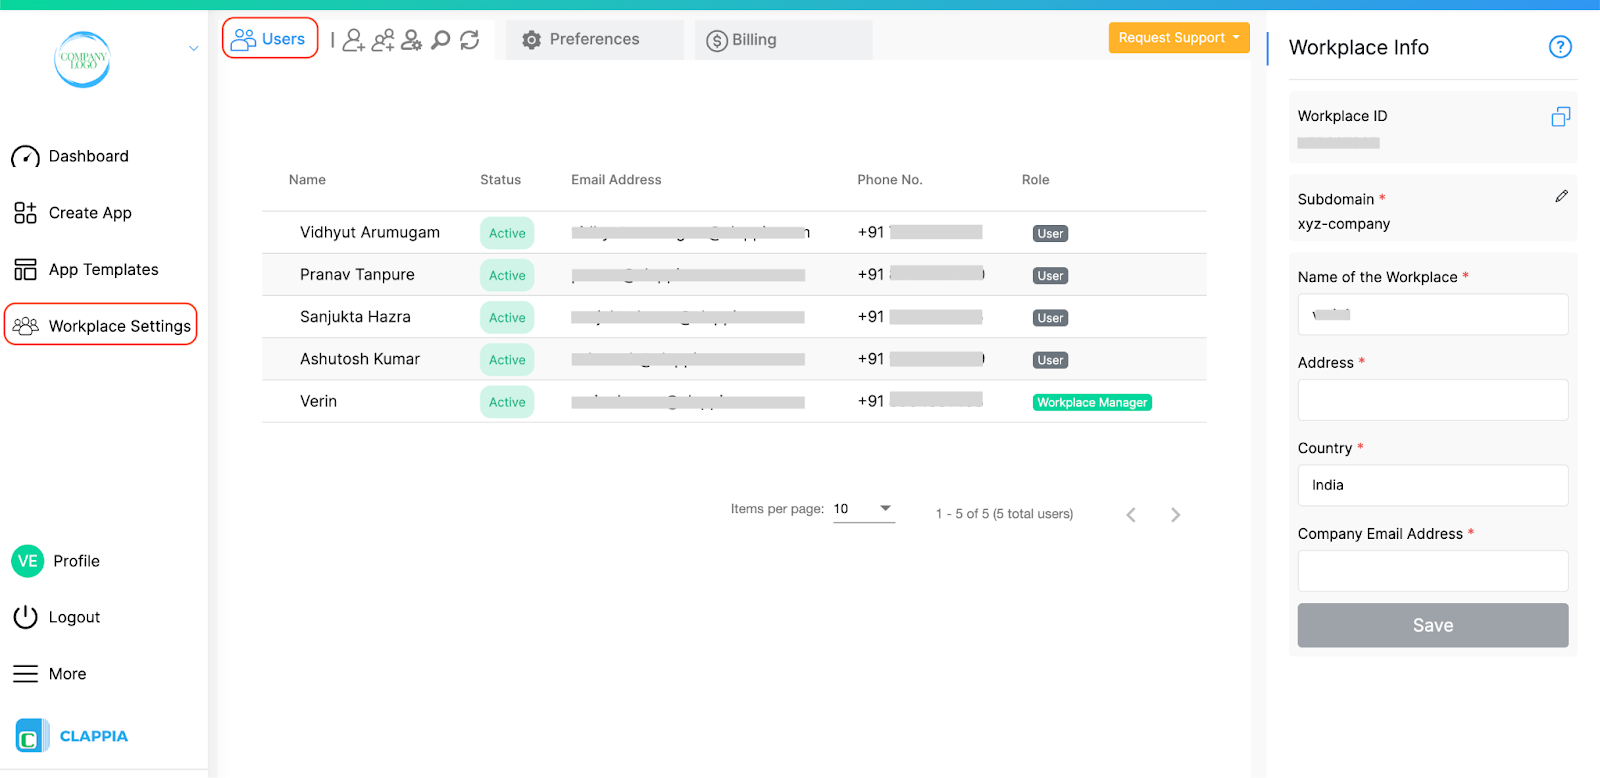Click the Role column header

coord(1035,180)
